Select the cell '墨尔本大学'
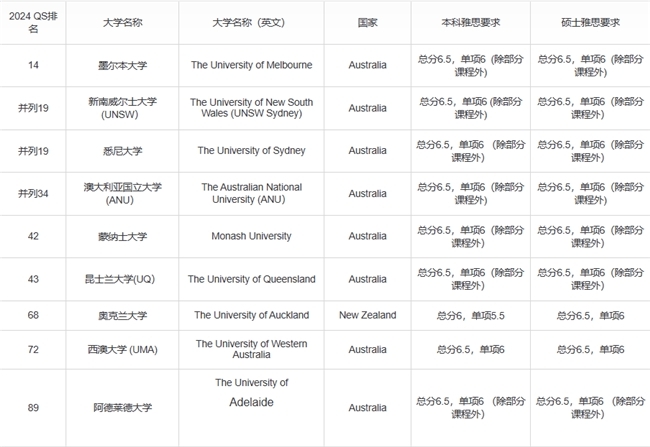650x447 pixels. (x=122, y=66)
